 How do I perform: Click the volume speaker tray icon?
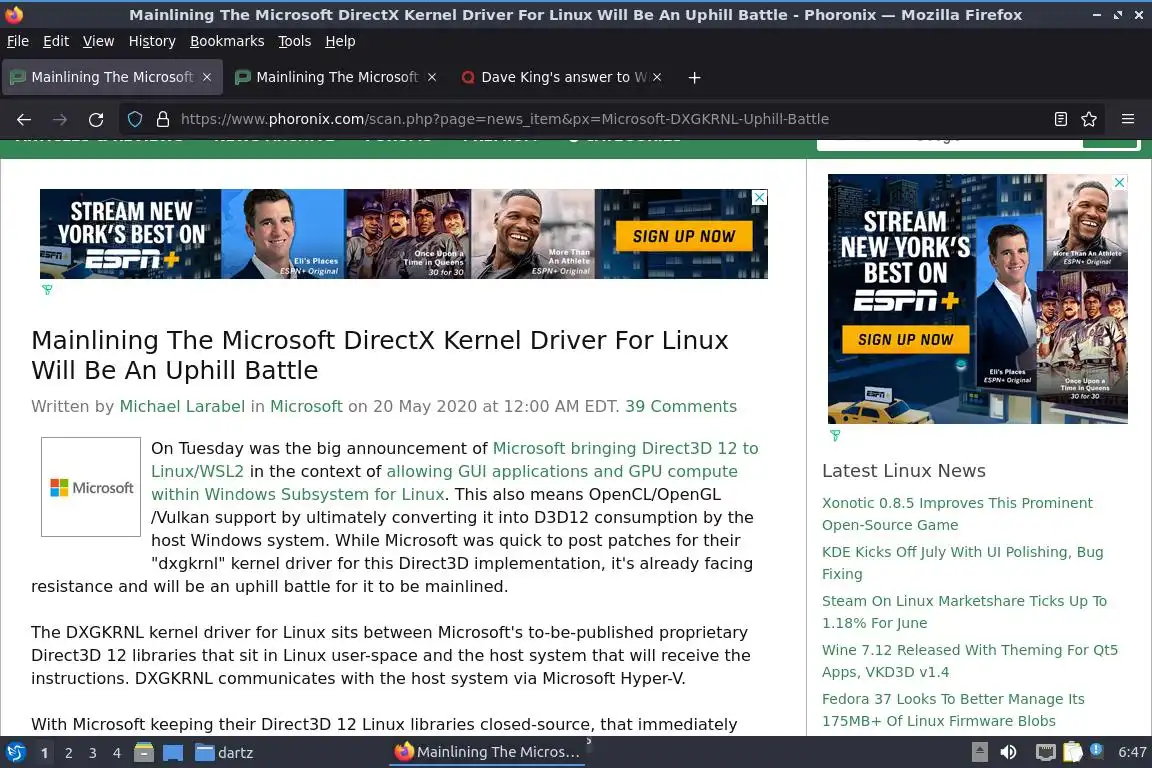coord(1009,753)
